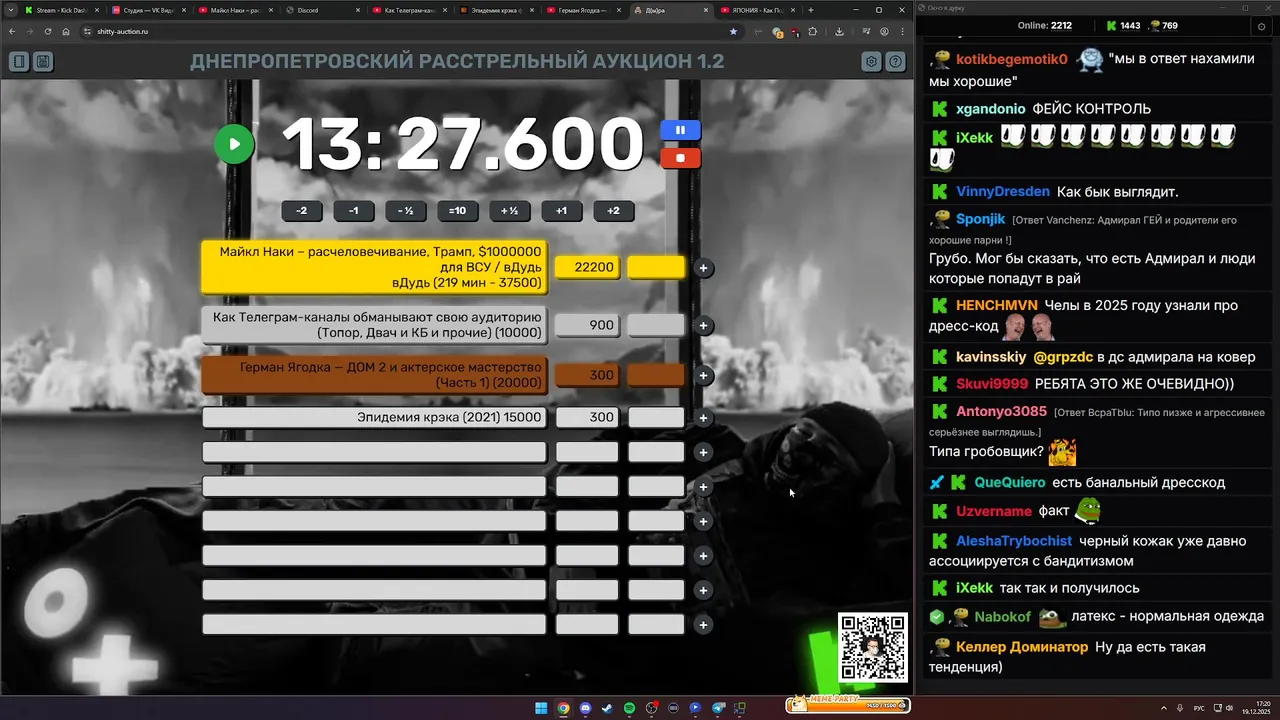Click plus button on Герман Ягодка lot
Image resolution: width=1280 pixels, height=720 pixels.
[x=703, y=375]
